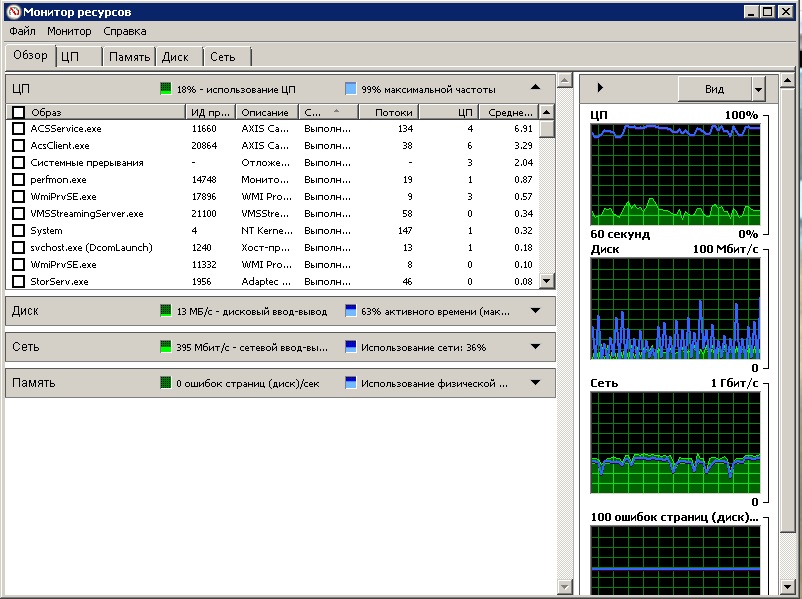Toggle the select-all checkbox beside Образ header
Screen dimensions: 802x599
tap(18, 113)
